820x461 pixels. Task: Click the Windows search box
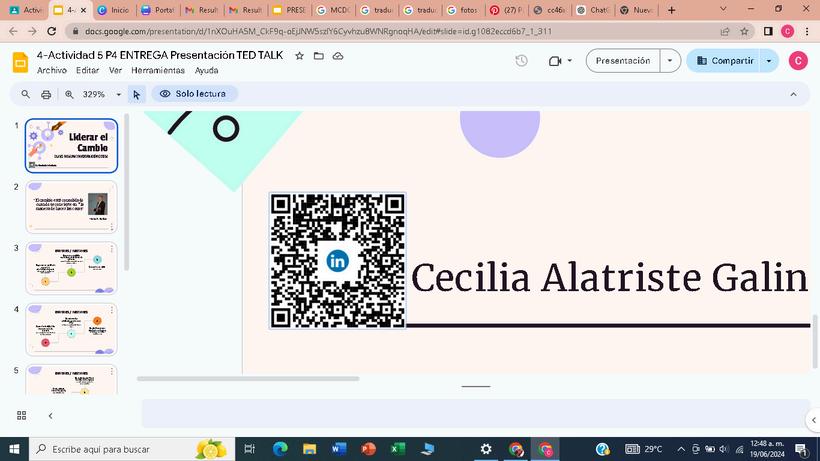pyautogui.click(x=132, y=449)
